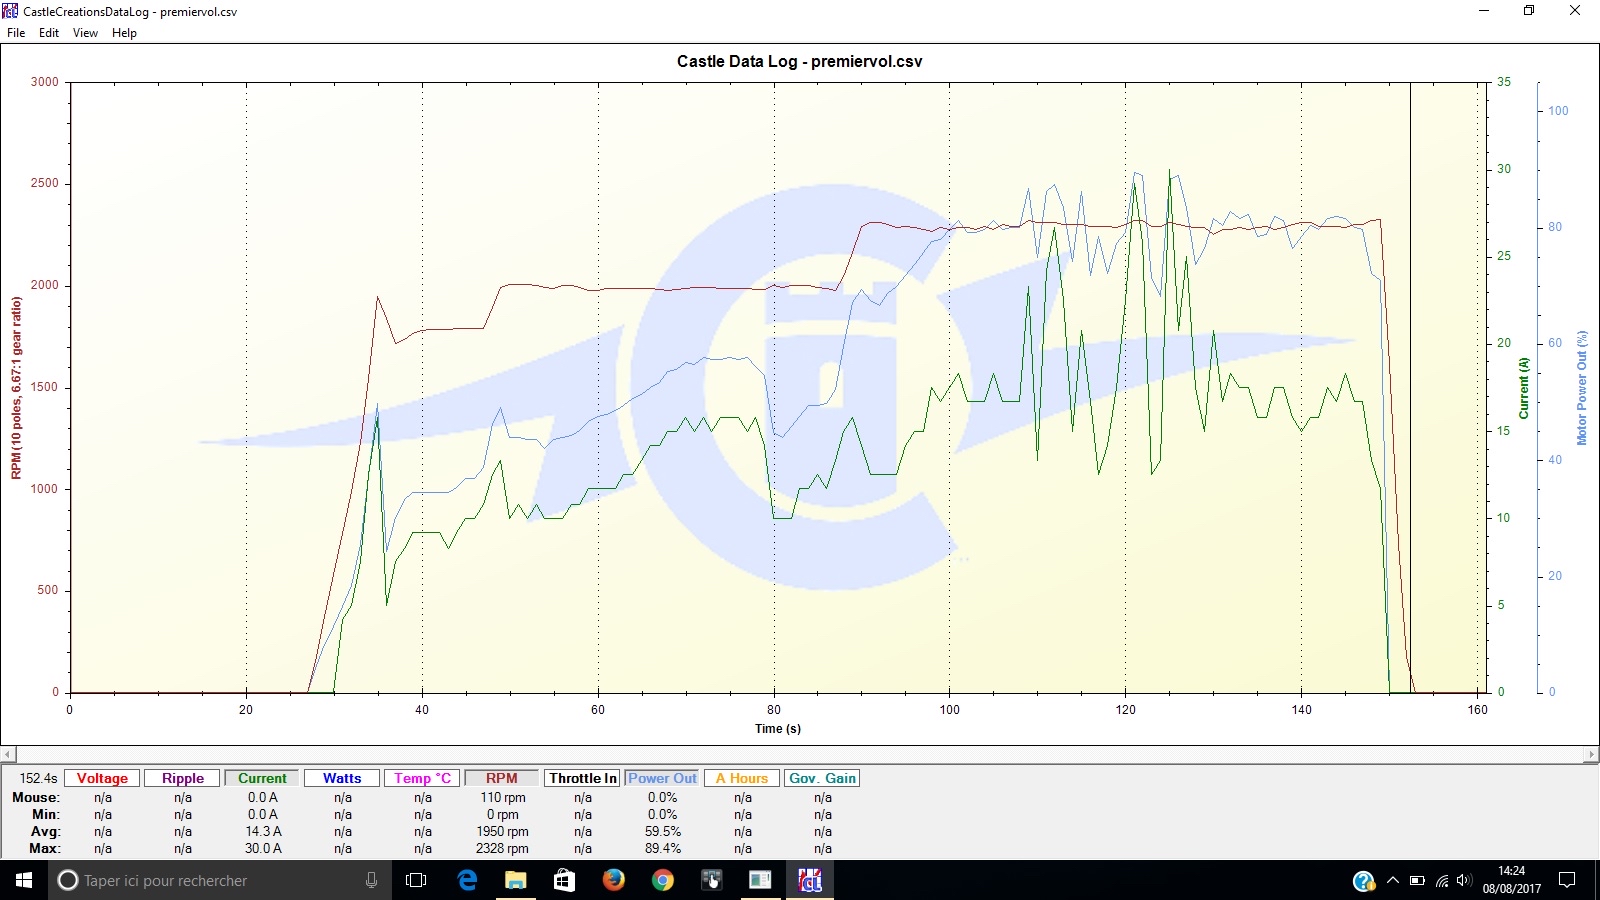Open the Help menu

(124, 33)
